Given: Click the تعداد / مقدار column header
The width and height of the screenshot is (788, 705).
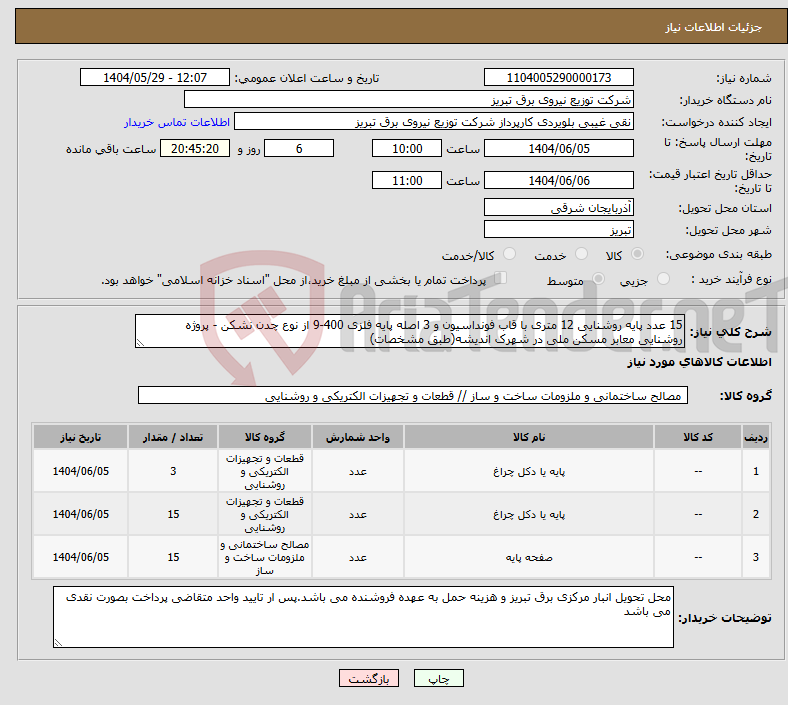Looking at the screenshot, I should pyautogui.click(x=173, y=437).
